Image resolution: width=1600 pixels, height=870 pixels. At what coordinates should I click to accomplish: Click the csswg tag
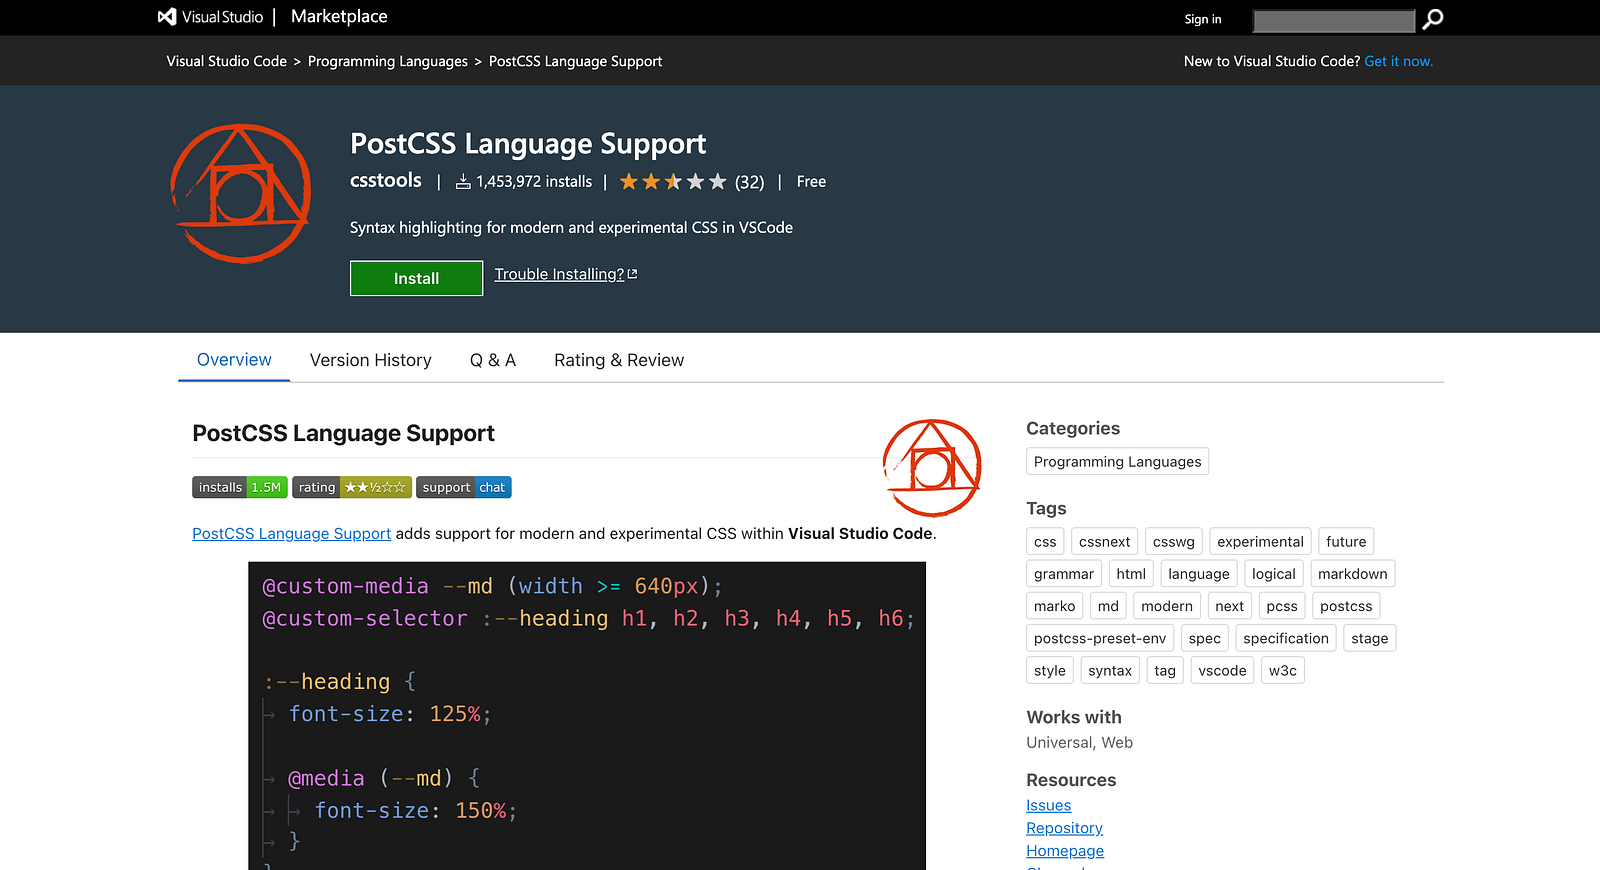1174,541
